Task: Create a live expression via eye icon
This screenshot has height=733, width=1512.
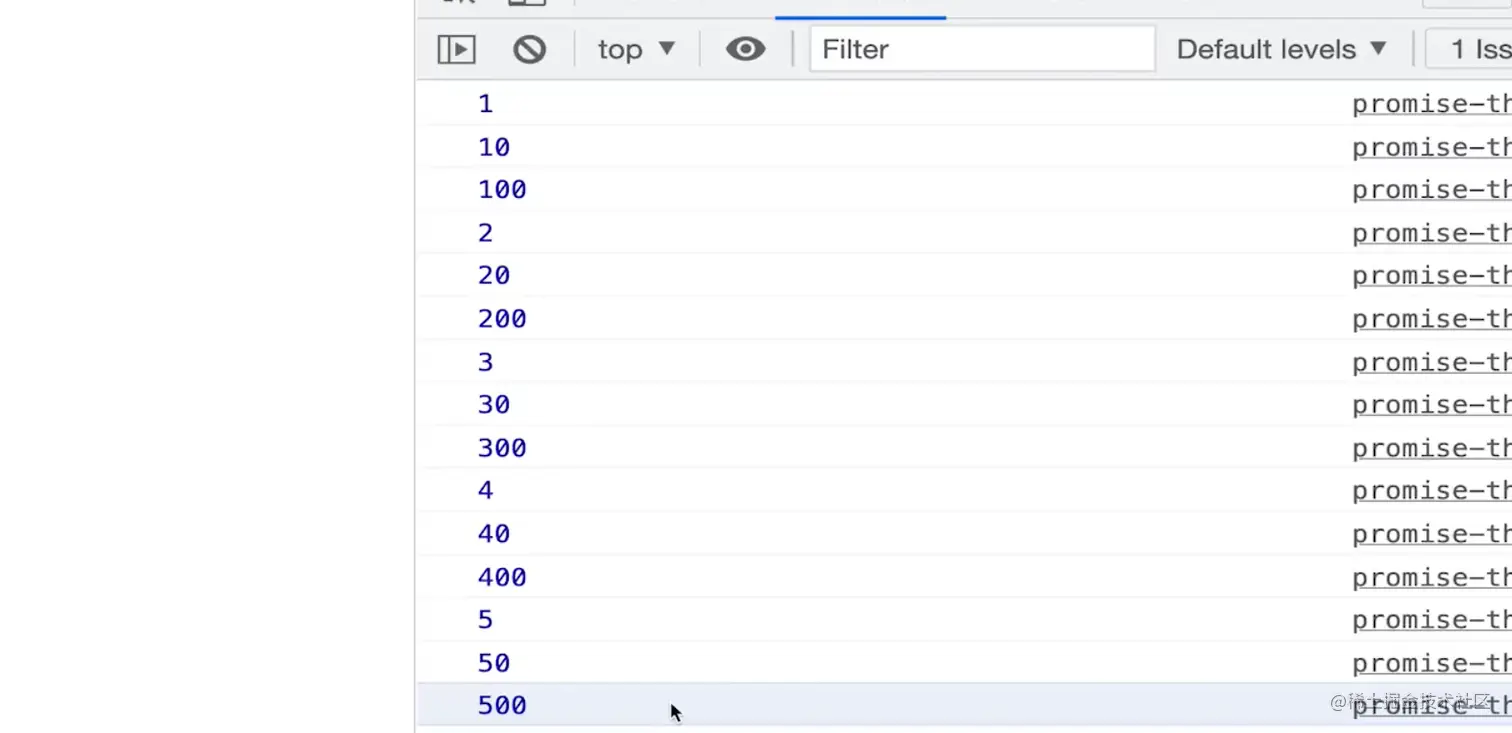Action: pyautogui.click(x=745, y=49)
